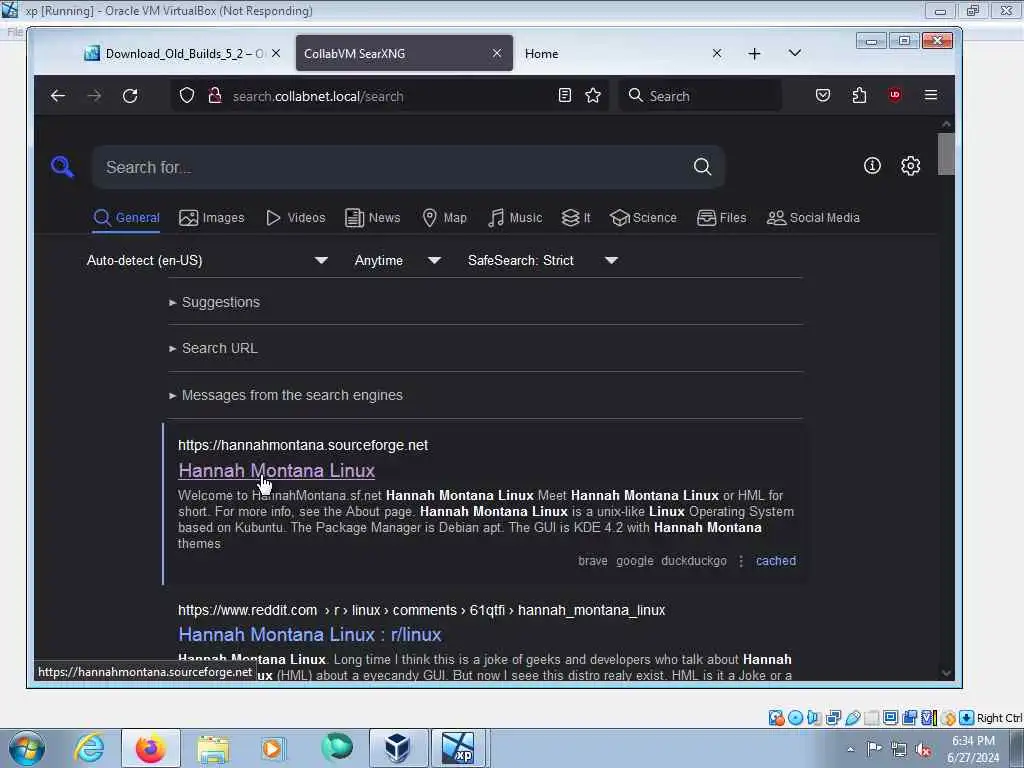Screen dimensions: 1024x768
Task: Switch to Videos search category
Action: point(295,217)
